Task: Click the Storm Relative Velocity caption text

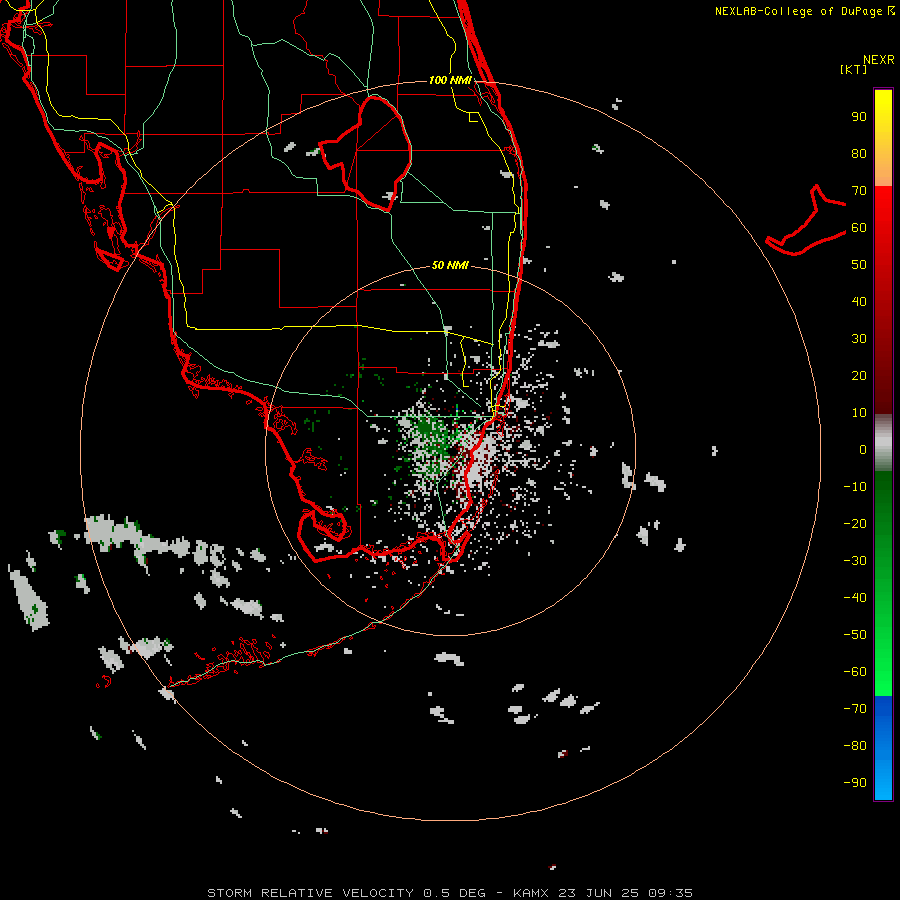Action: coord(310,893)
